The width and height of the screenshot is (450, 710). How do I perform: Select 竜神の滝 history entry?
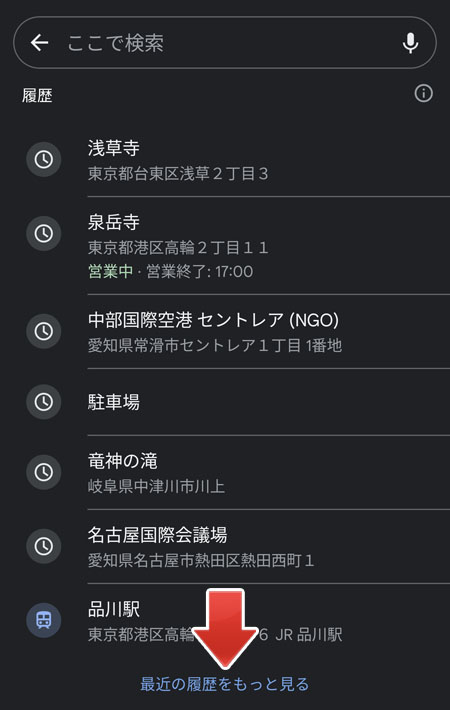click(x=225, y=472)
